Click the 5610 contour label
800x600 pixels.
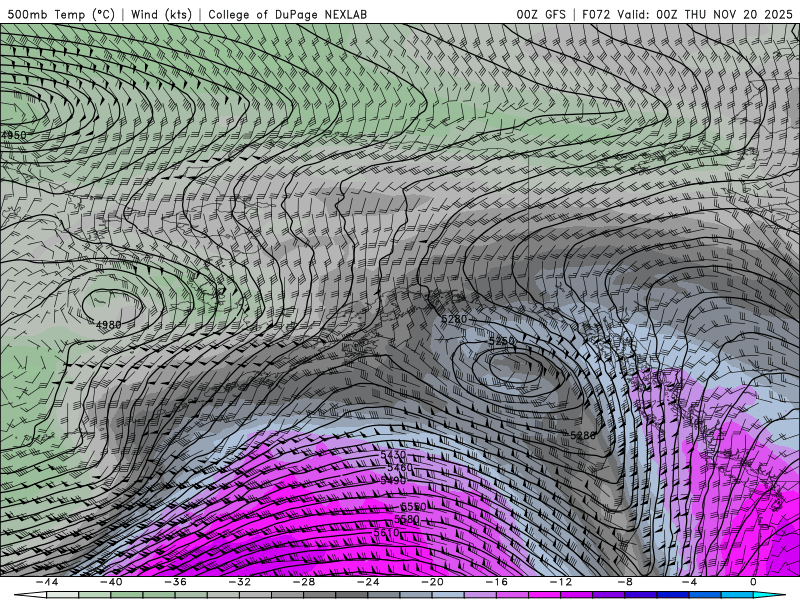386,533
